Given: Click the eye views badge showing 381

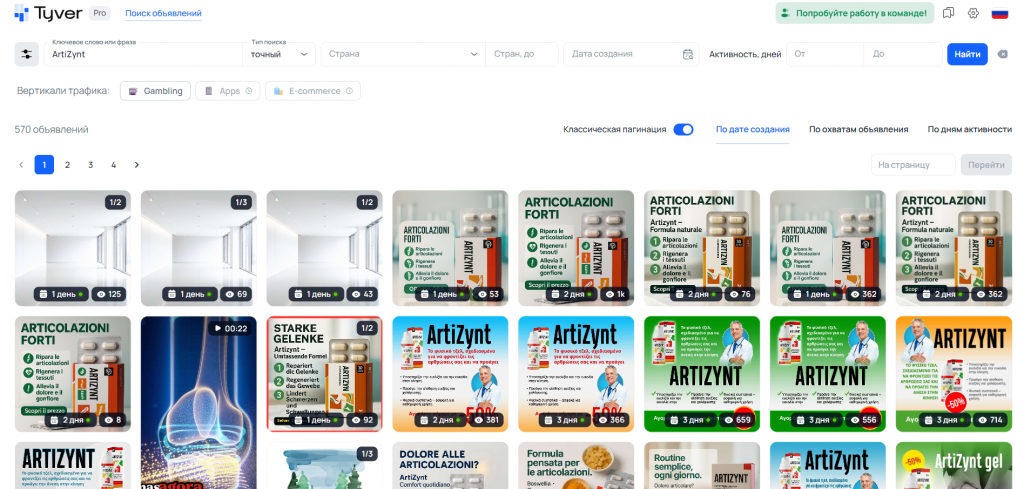Looking at the screenshot, I should [487, 420].
